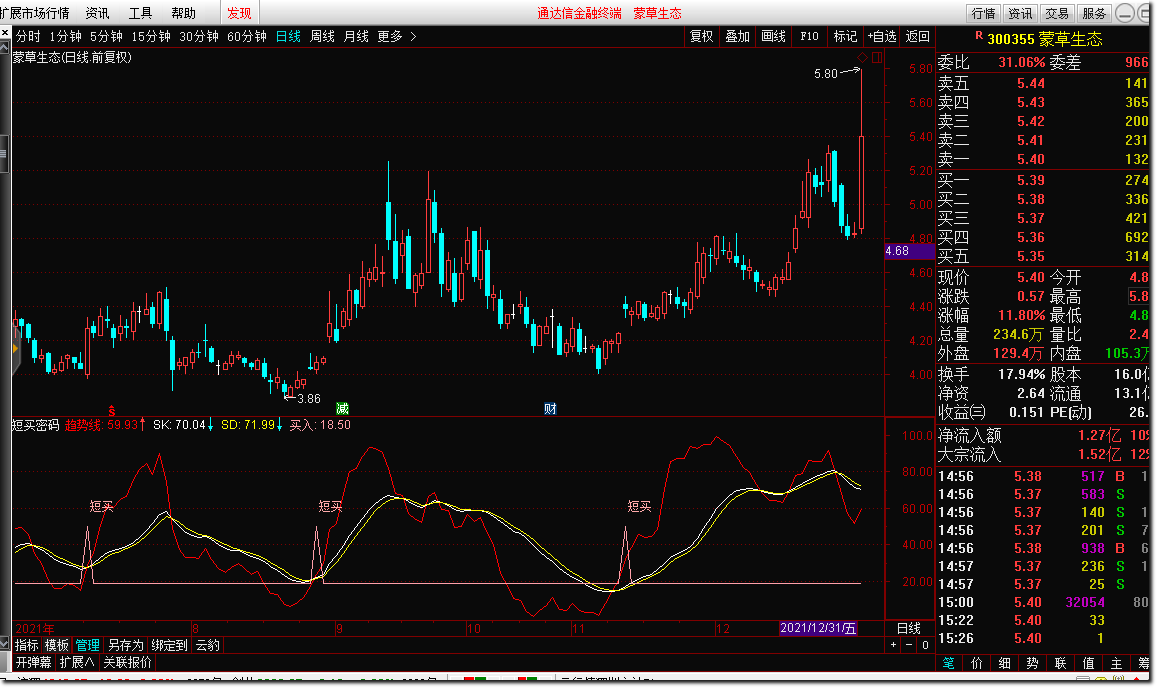The image size is (1158, 688).
Task: Expand timeframes with the > chevron after 更多
Action: (x=413, y=36)
